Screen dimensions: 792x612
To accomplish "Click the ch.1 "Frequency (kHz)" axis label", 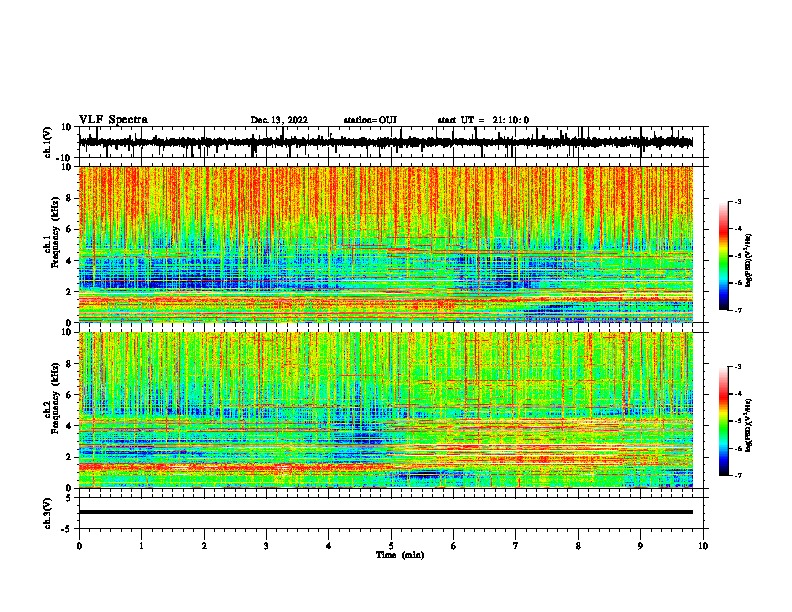I will pyautogui.click(x=54, y=232).
